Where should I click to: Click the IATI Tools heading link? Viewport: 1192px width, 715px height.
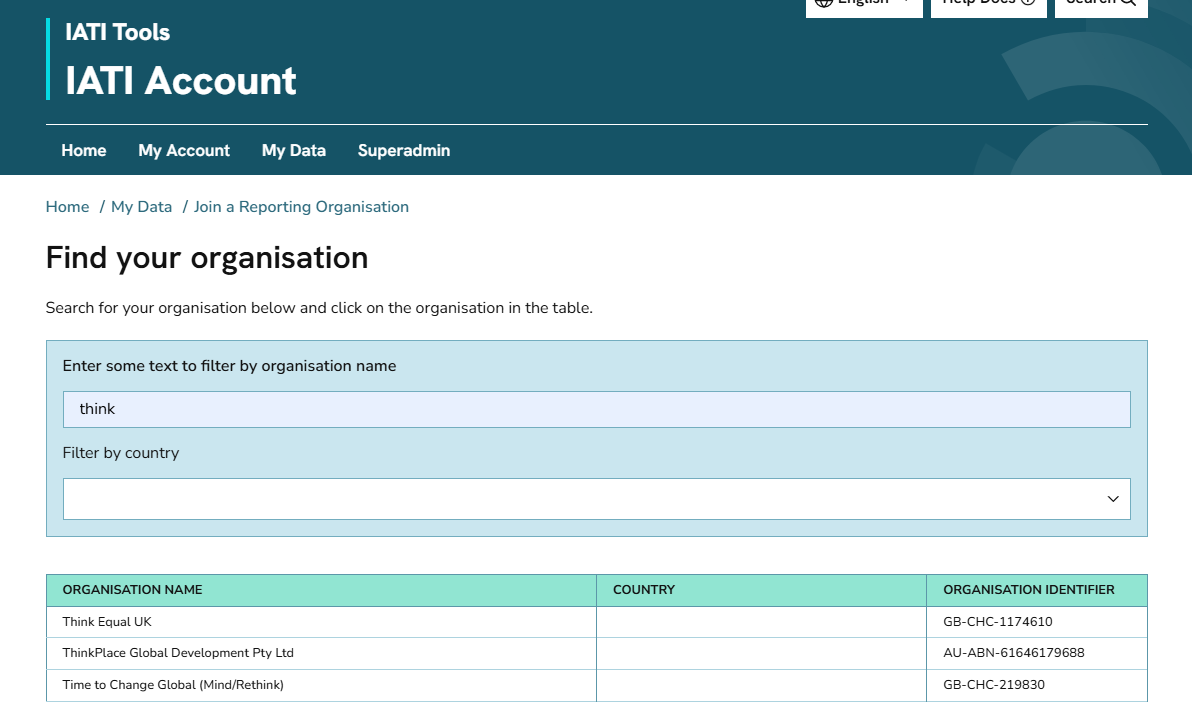point(117,32)
